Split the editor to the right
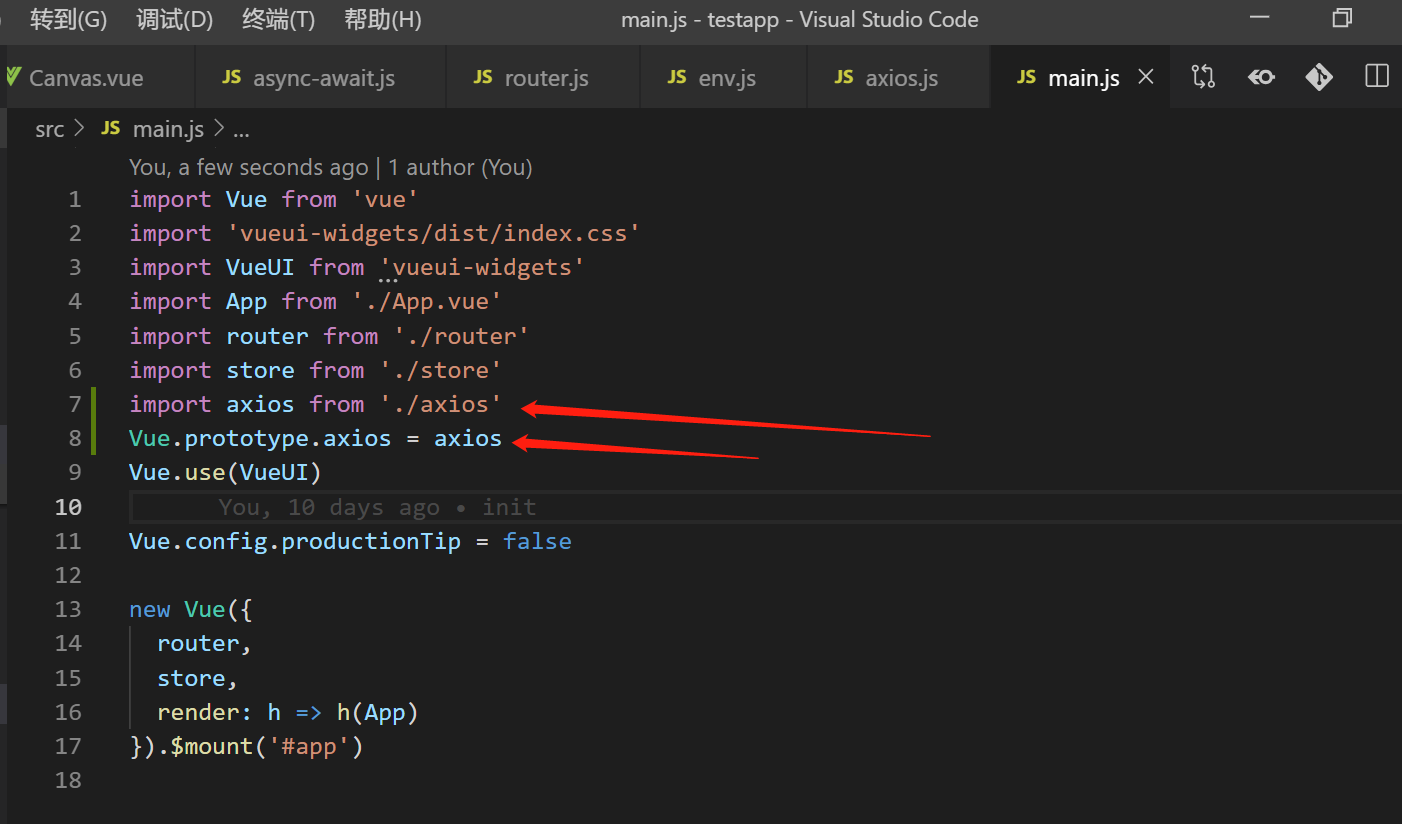1402x824 pixels. click(x=1377, y=76)
